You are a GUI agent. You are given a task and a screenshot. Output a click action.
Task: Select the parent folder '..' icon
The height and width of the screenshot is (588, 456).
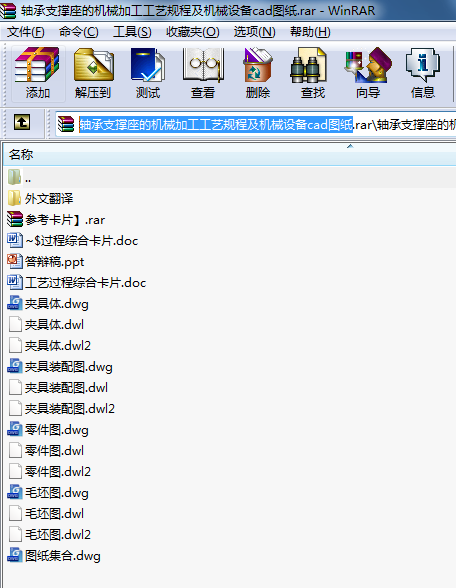15,177
